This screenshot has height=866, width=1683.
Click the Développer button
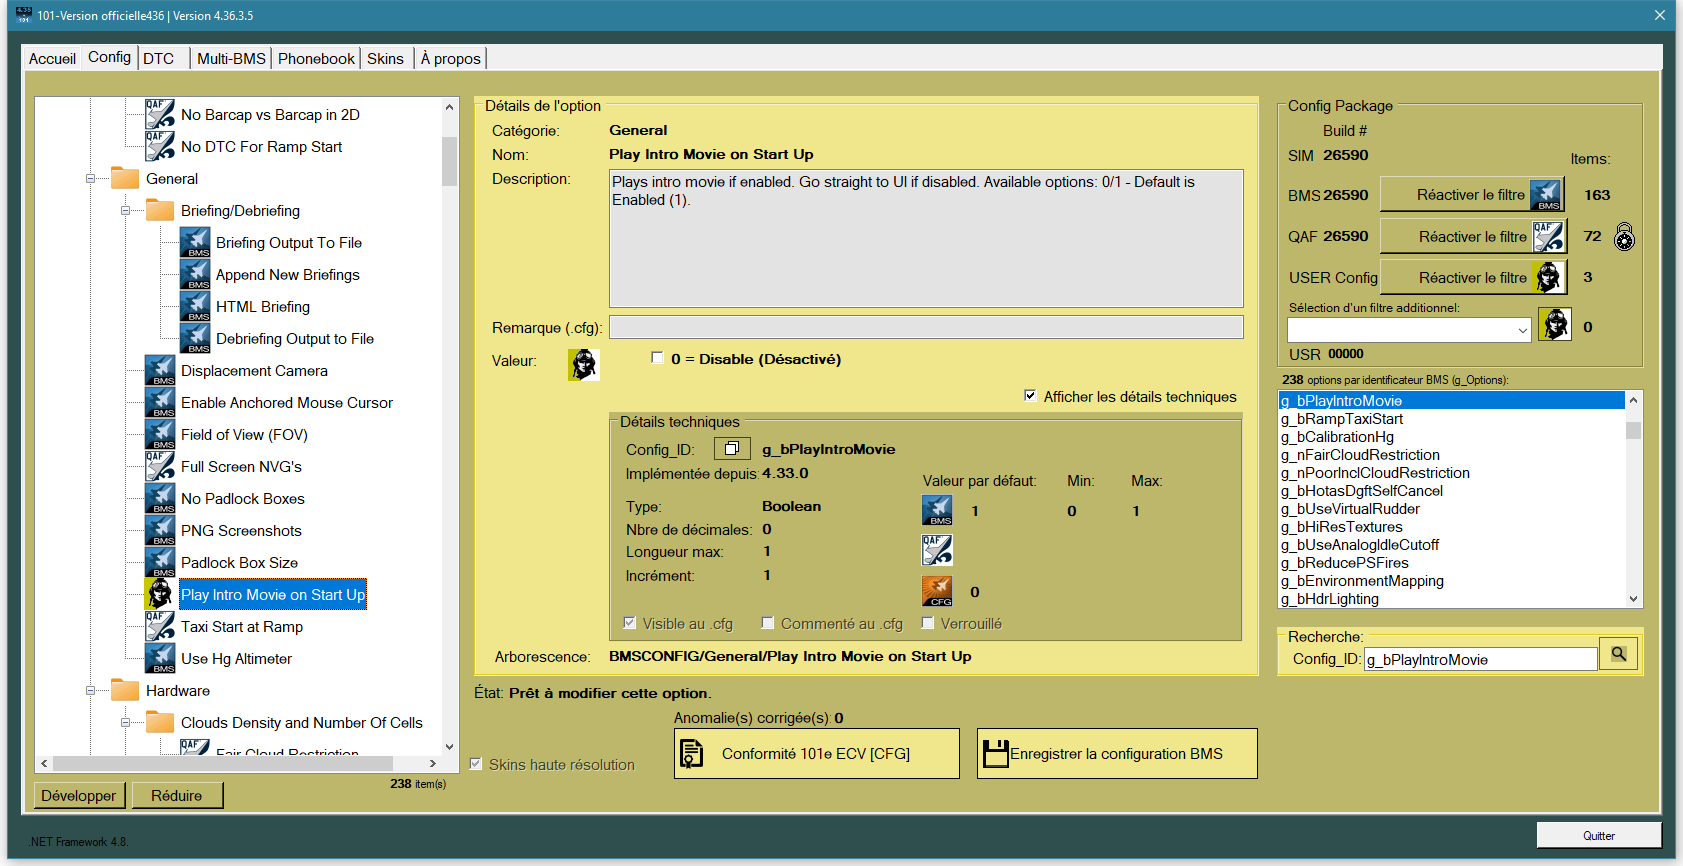[x=79, y=795]
